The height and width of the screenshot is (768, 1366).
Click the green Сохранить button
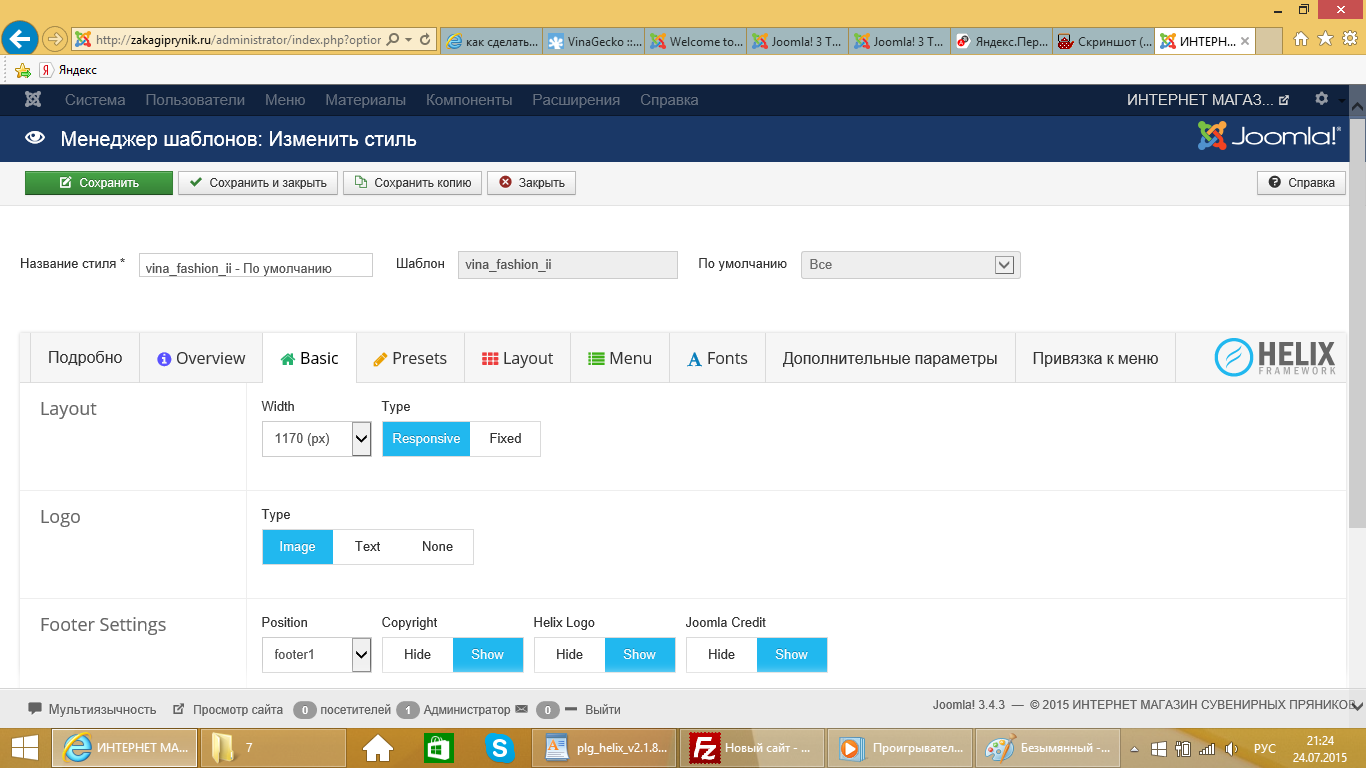click(x=98, y=183)
